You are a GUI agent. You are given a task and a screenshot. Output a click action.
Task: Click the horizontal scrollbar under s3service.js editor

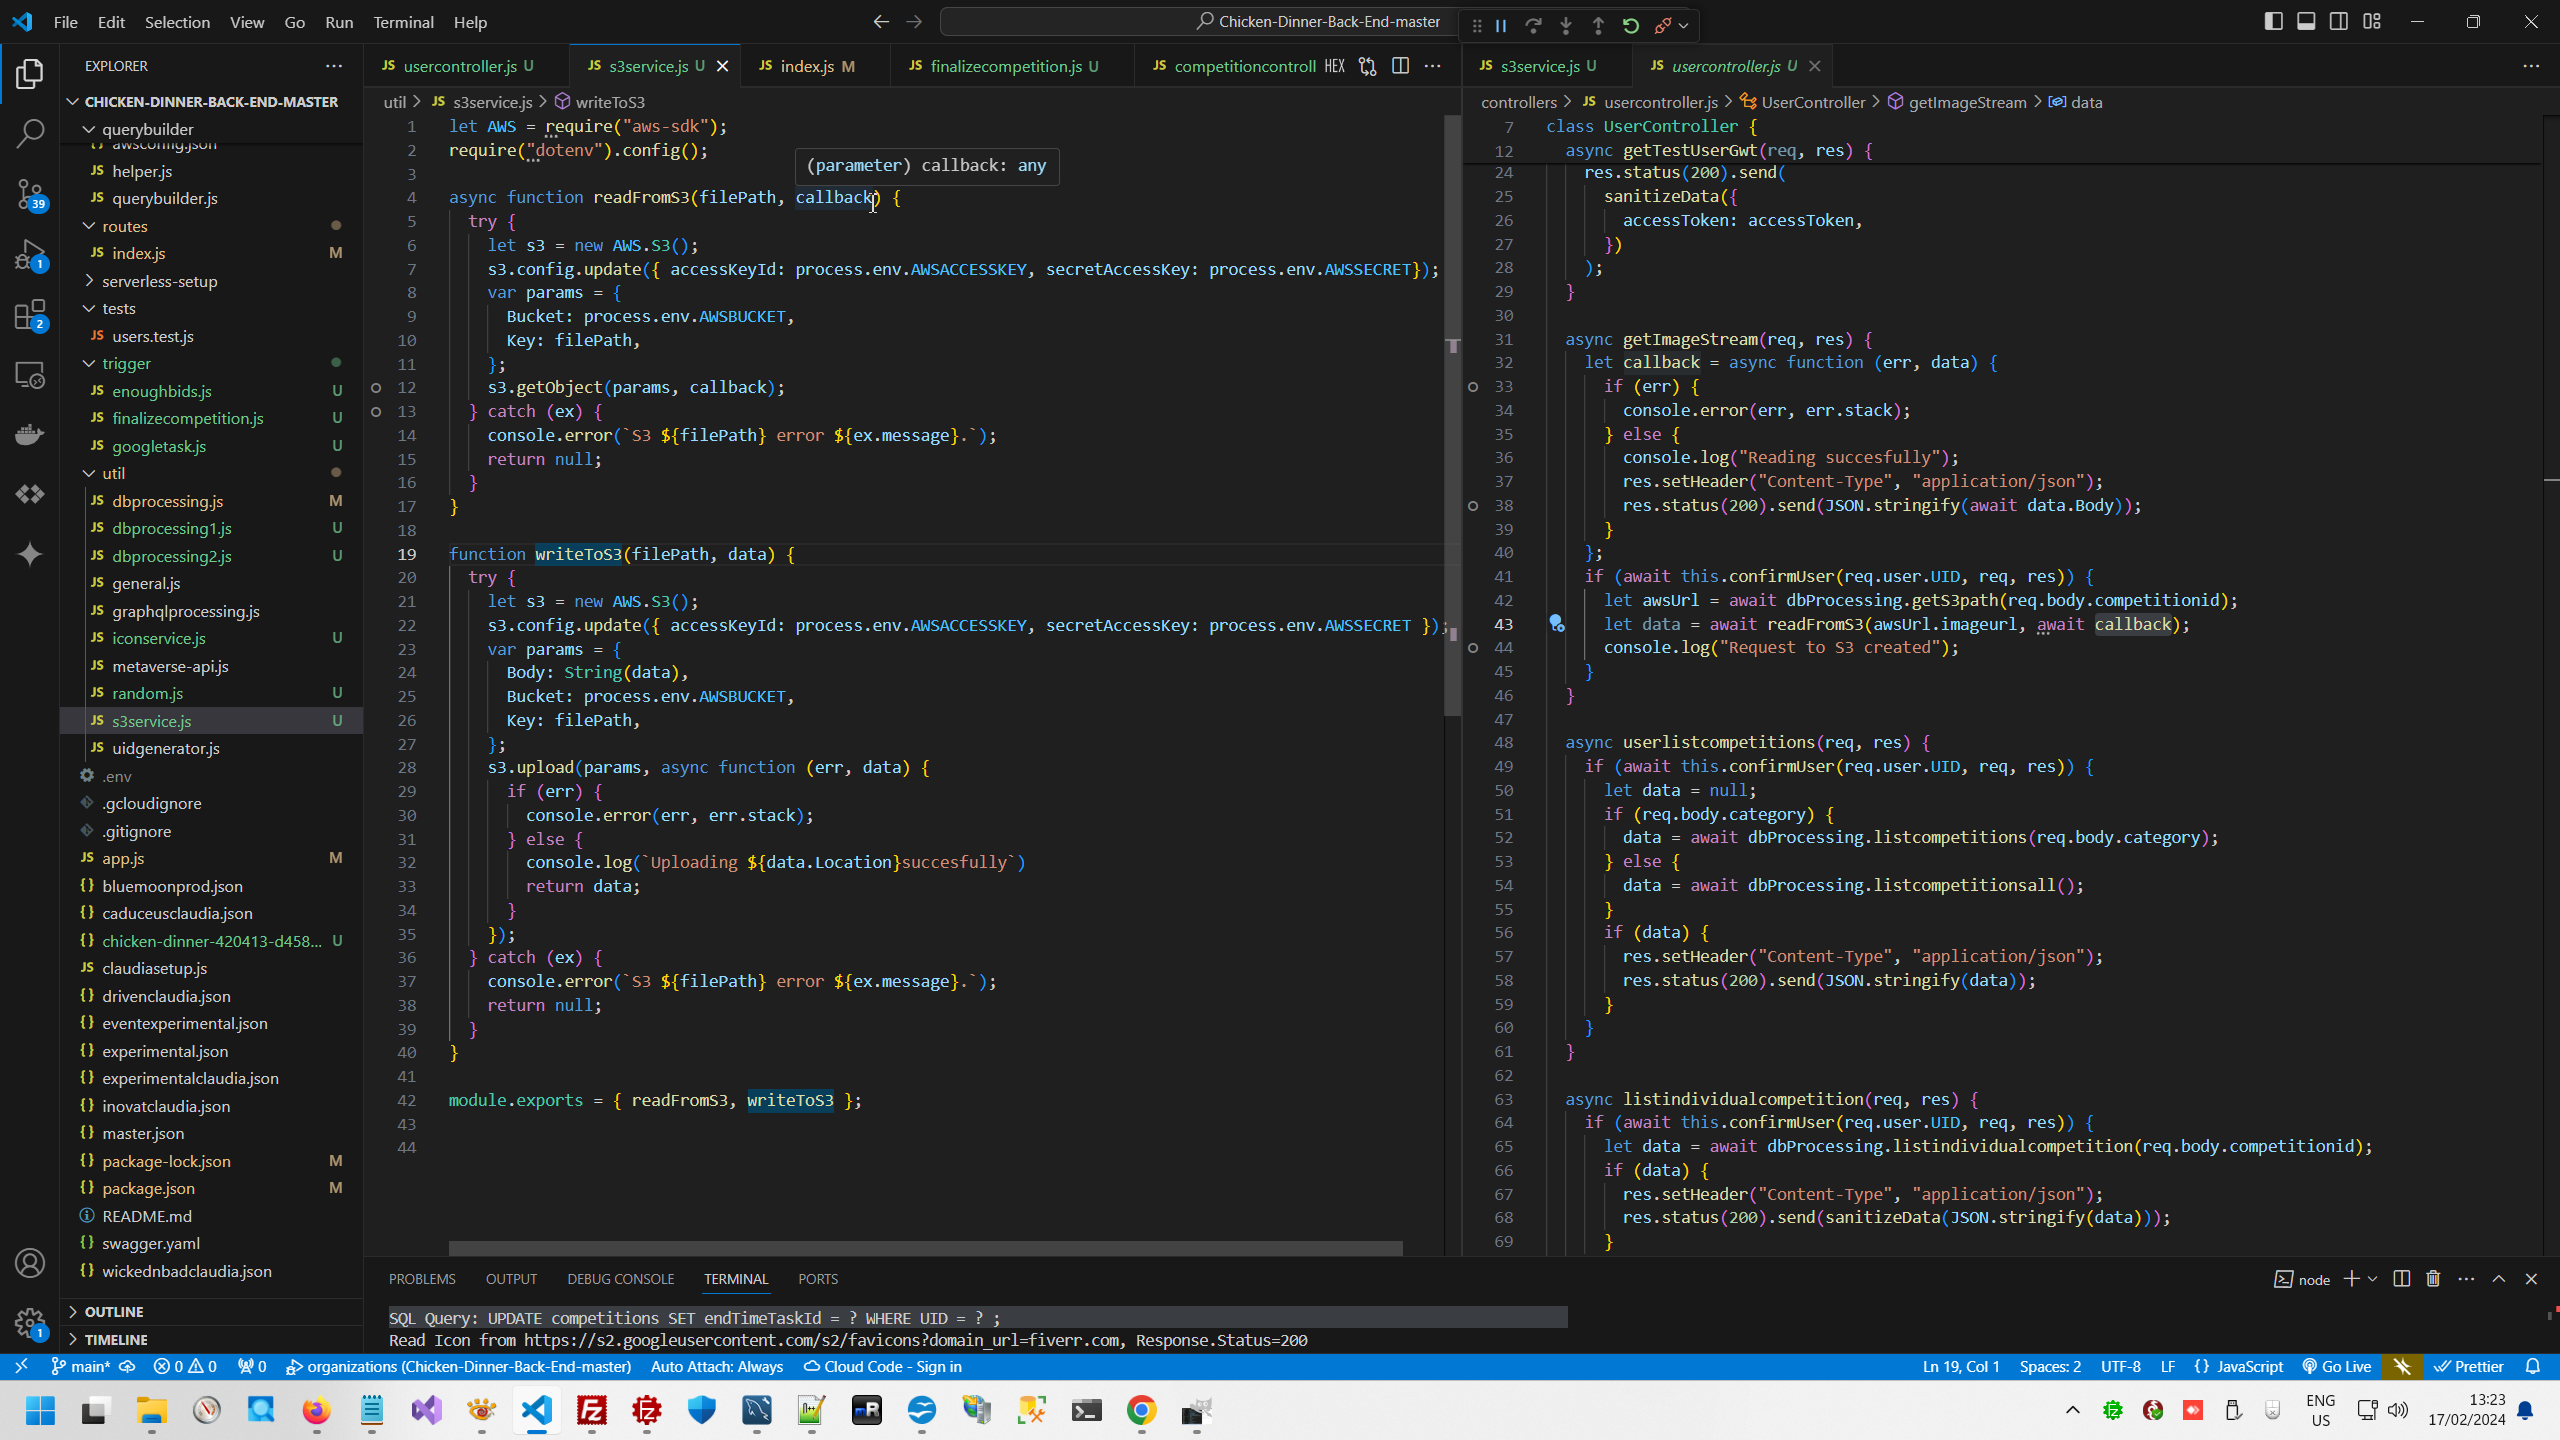click(925, 1248)
